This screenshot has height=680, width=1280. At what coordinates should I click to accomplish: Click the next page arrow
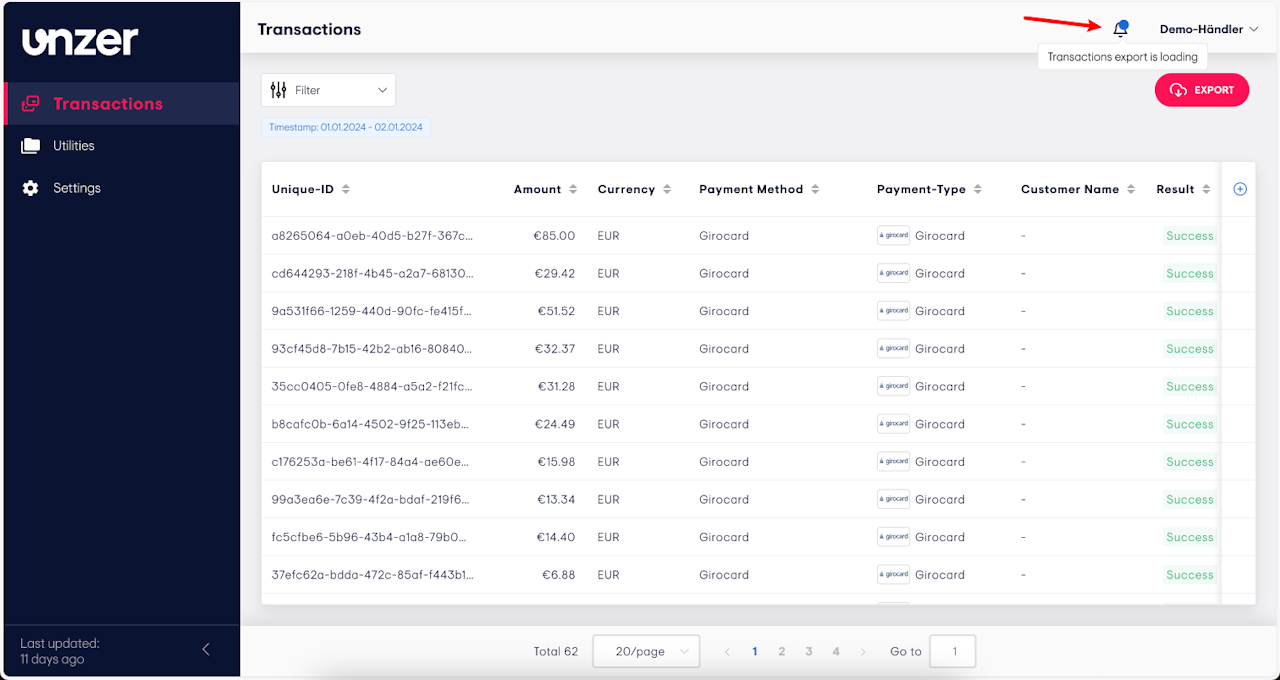[x=863, y=652]
